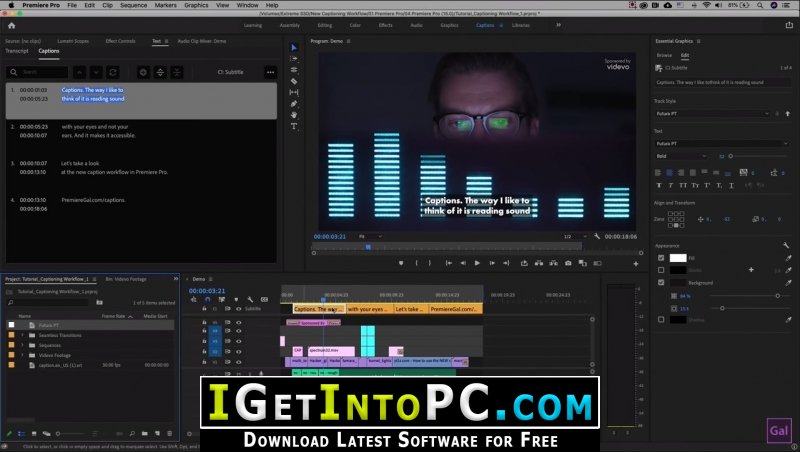
Task: Select the Pen tool
Action: click(x=294, y=103)
